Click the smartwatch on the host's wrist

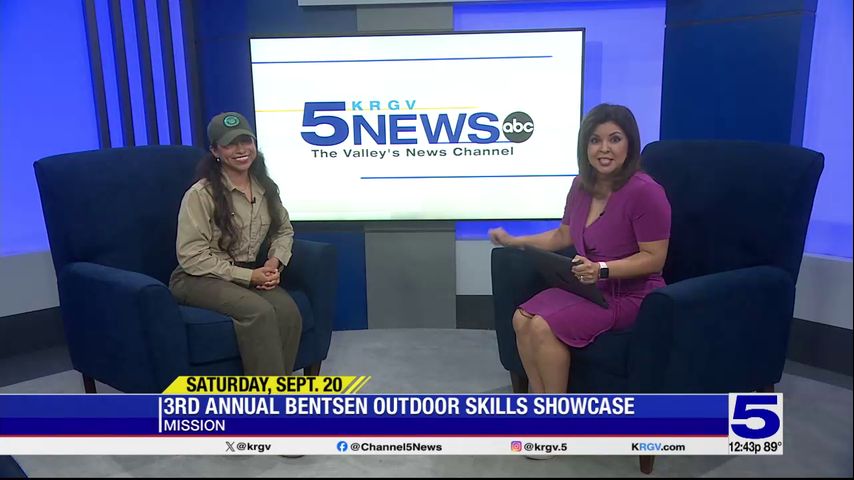[x=603, y=270]
